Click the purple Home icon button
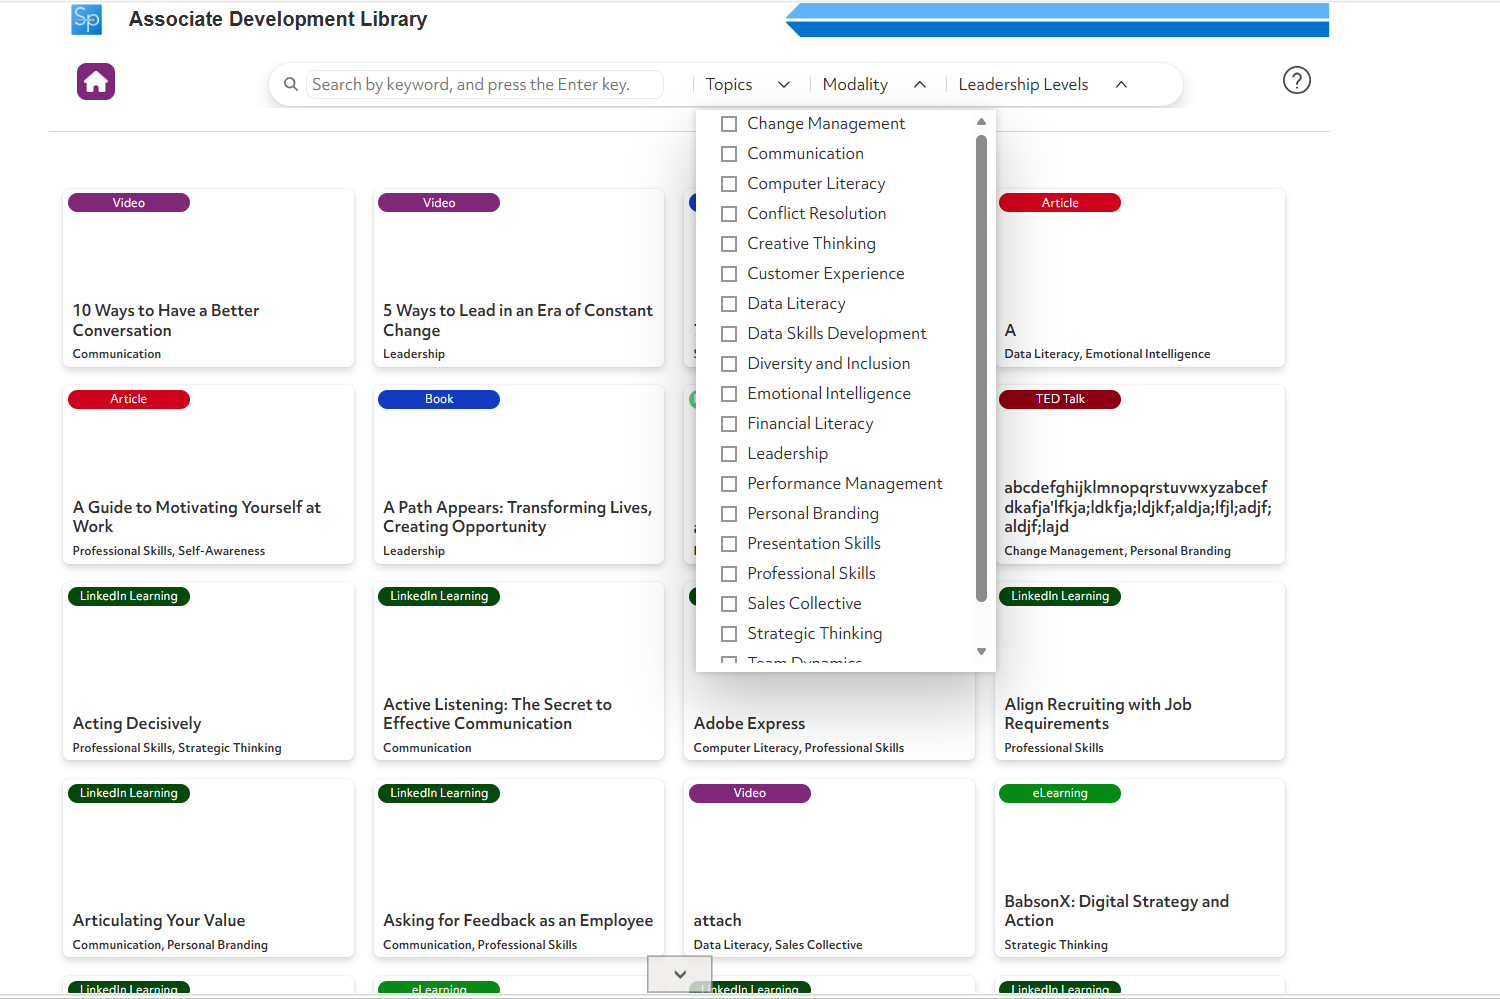The width and height of the screenshot is (1500, 999). 96,81
